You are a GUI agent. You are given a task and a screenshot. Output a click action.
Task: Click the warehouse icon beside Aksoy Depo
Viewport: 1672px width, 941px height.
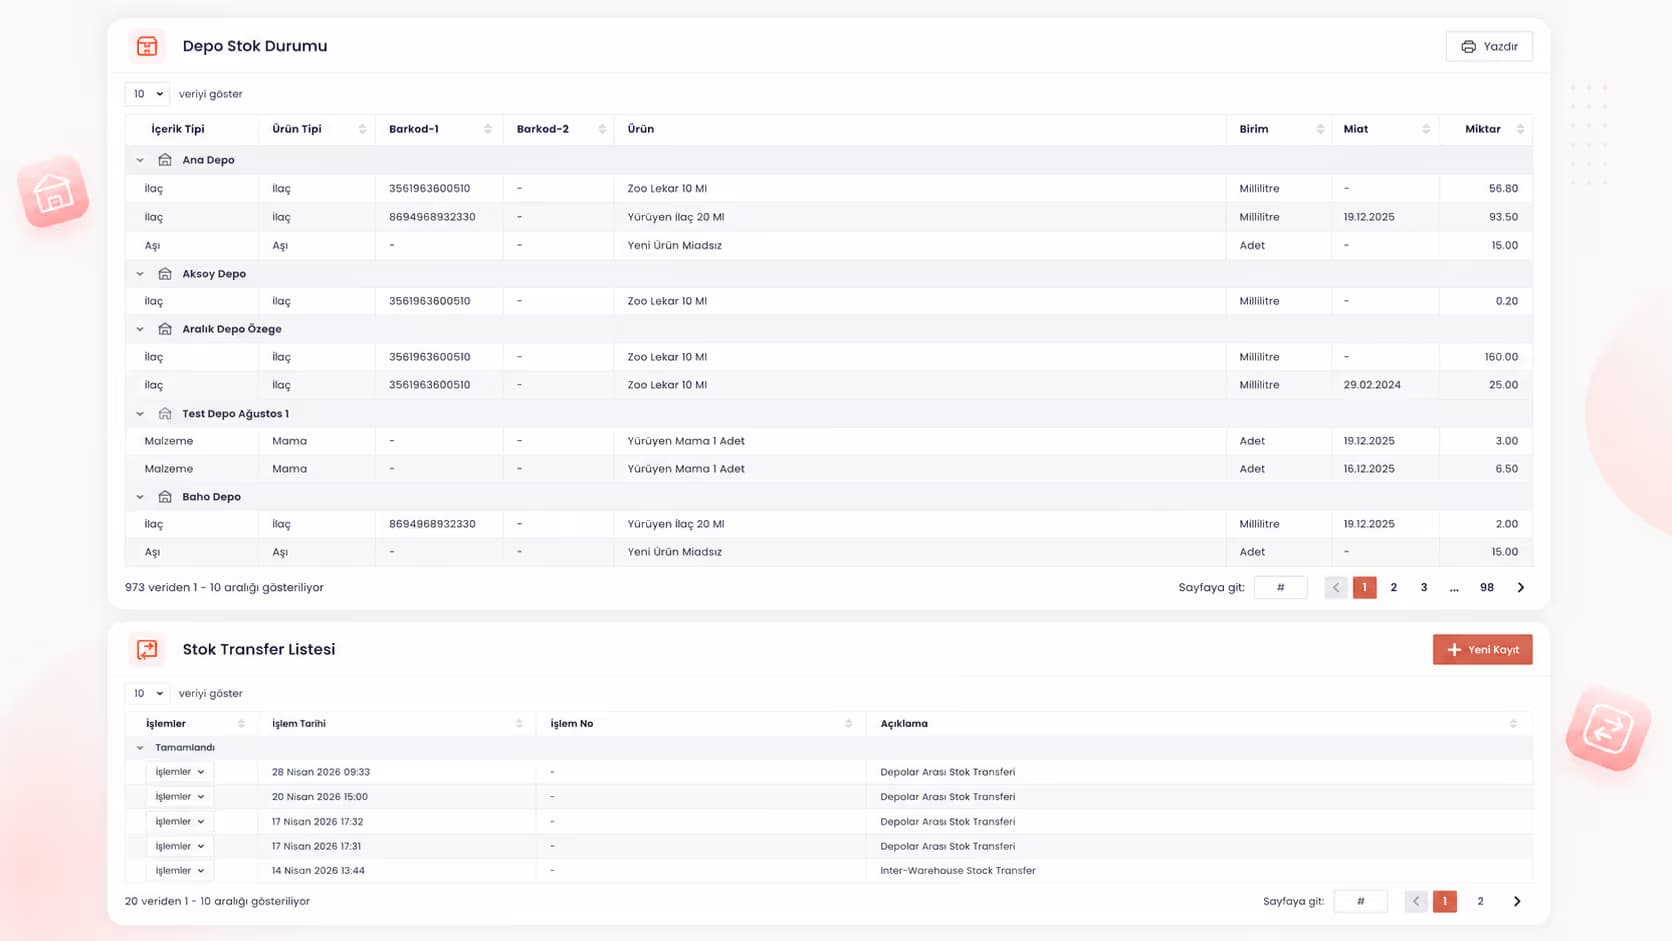point(165,274)
